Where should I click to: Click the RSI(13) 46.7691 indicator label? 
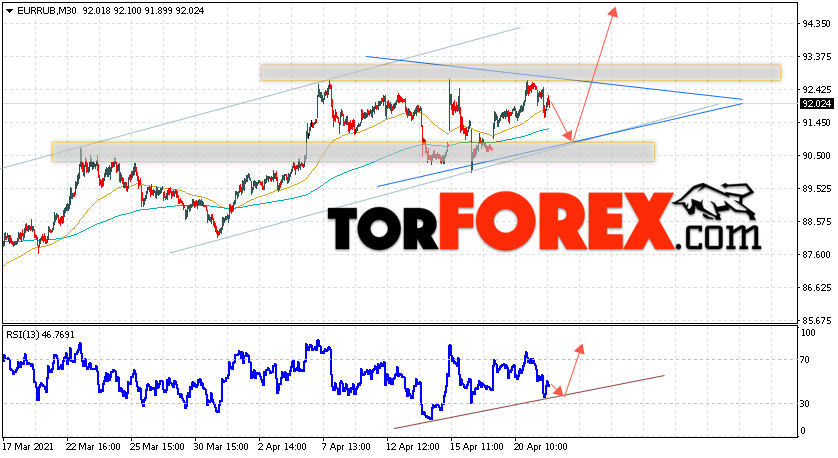click(41, 335)
